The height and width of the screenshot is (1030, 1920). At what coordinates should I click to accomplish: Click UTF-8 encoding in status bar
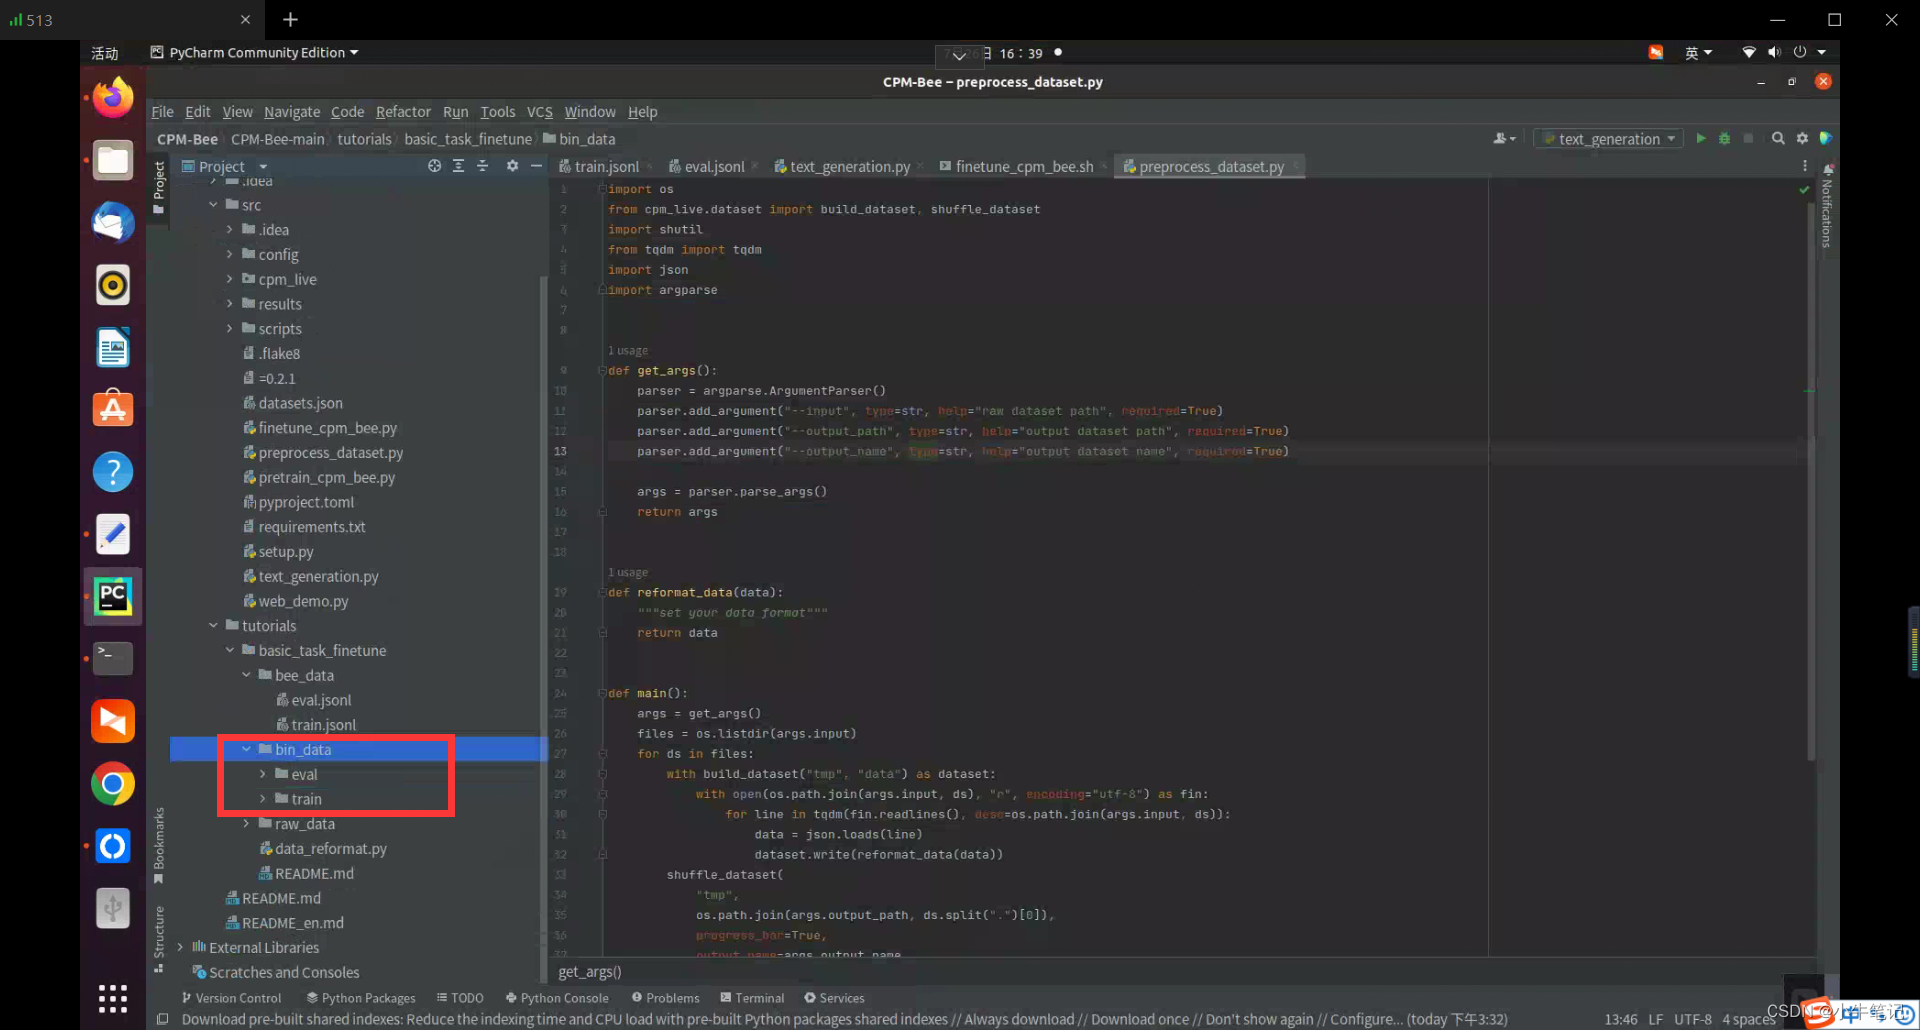tap(1693, 1019)
